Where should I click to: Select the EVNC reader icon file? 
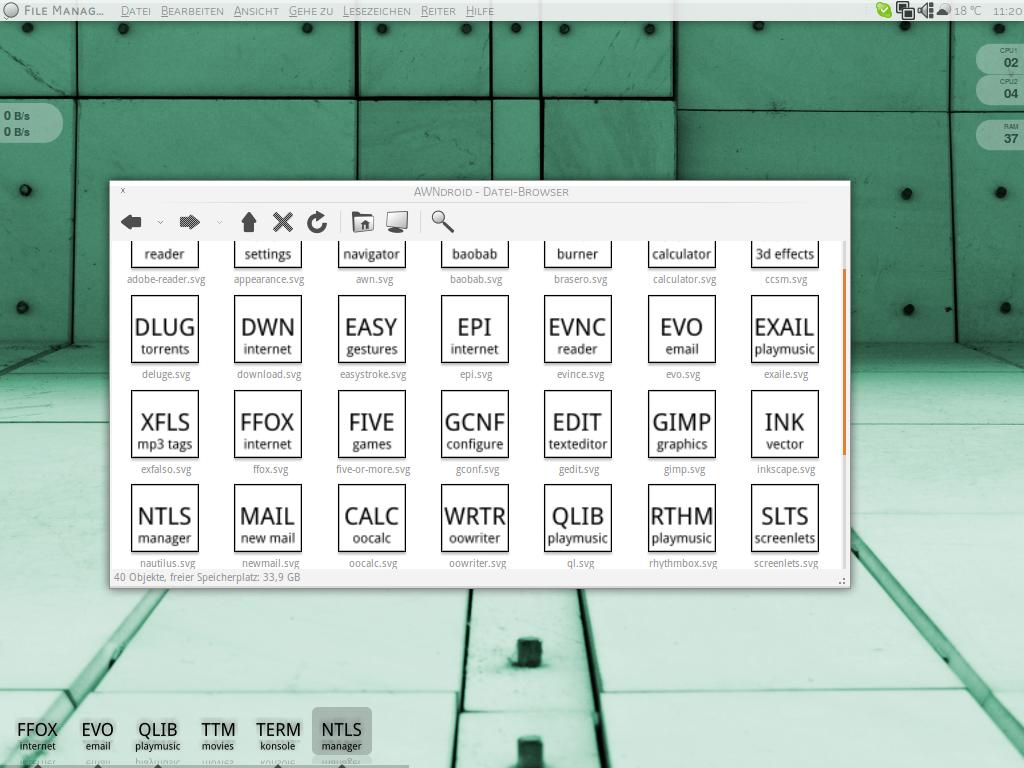[x=578, y=329]
